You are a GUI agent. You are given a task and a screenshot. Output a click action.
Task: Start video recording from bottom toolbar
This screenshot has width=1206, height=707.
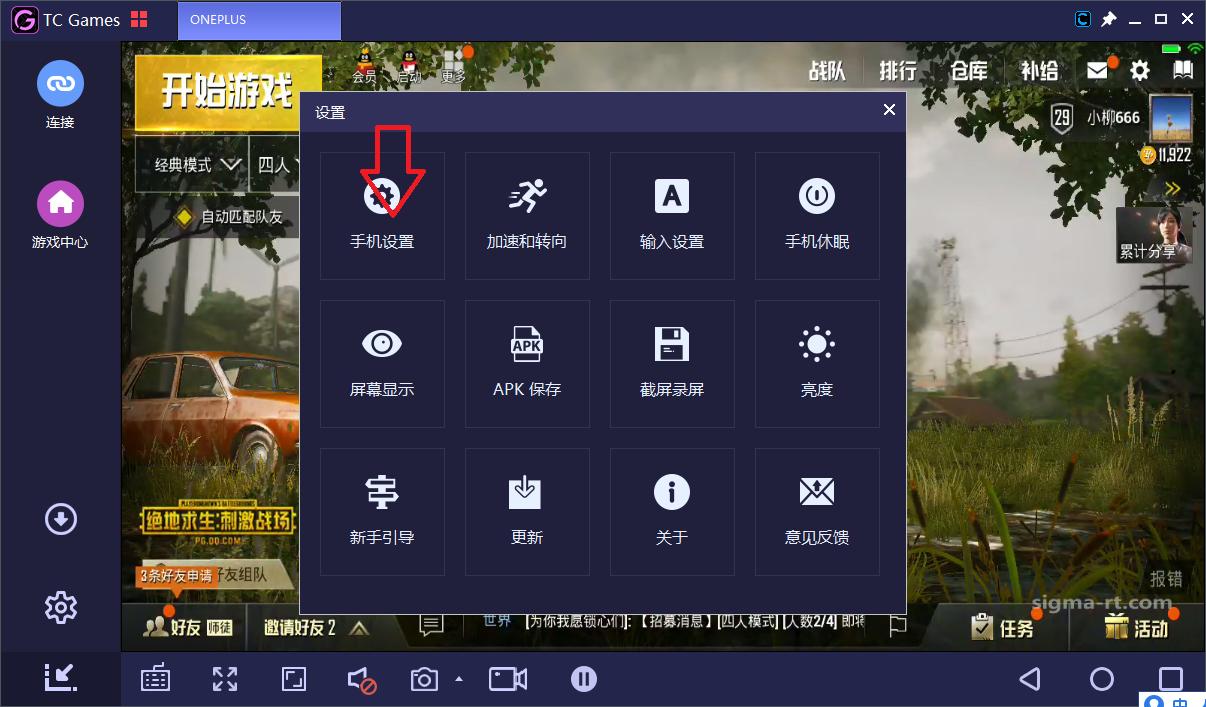pos(507,678)
